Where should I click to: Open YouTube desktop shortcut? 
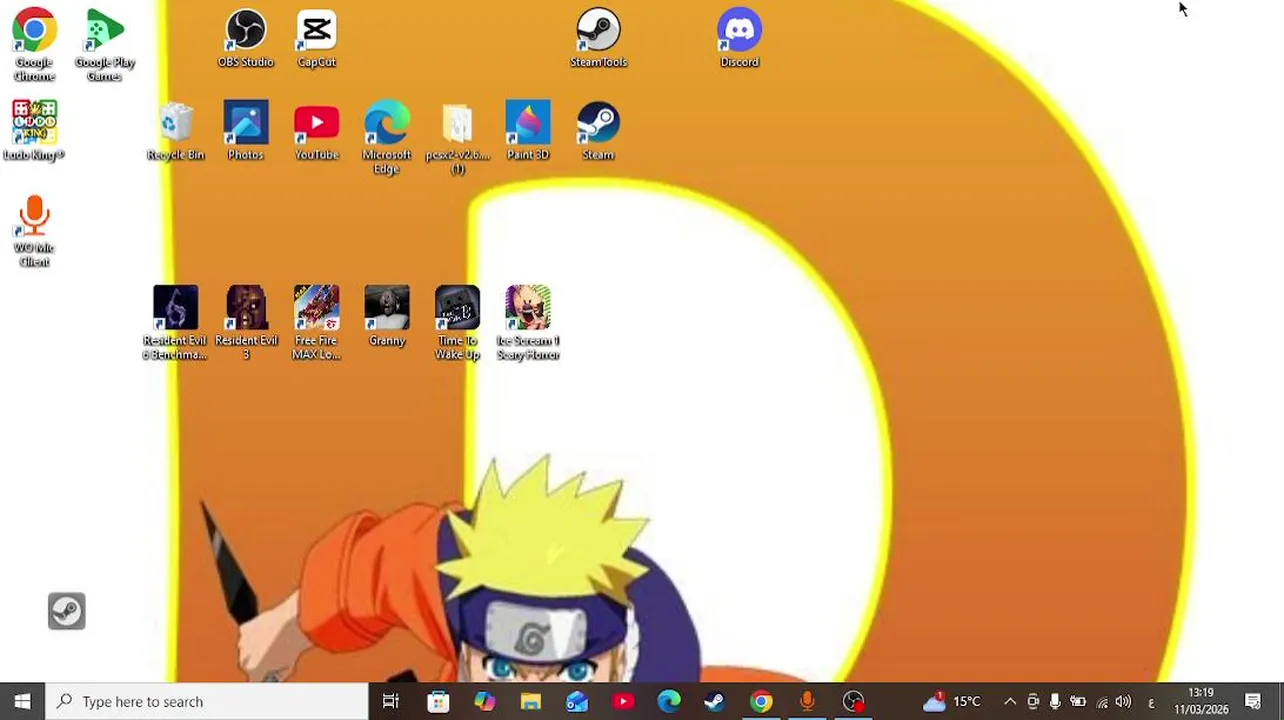pos(316,131)
